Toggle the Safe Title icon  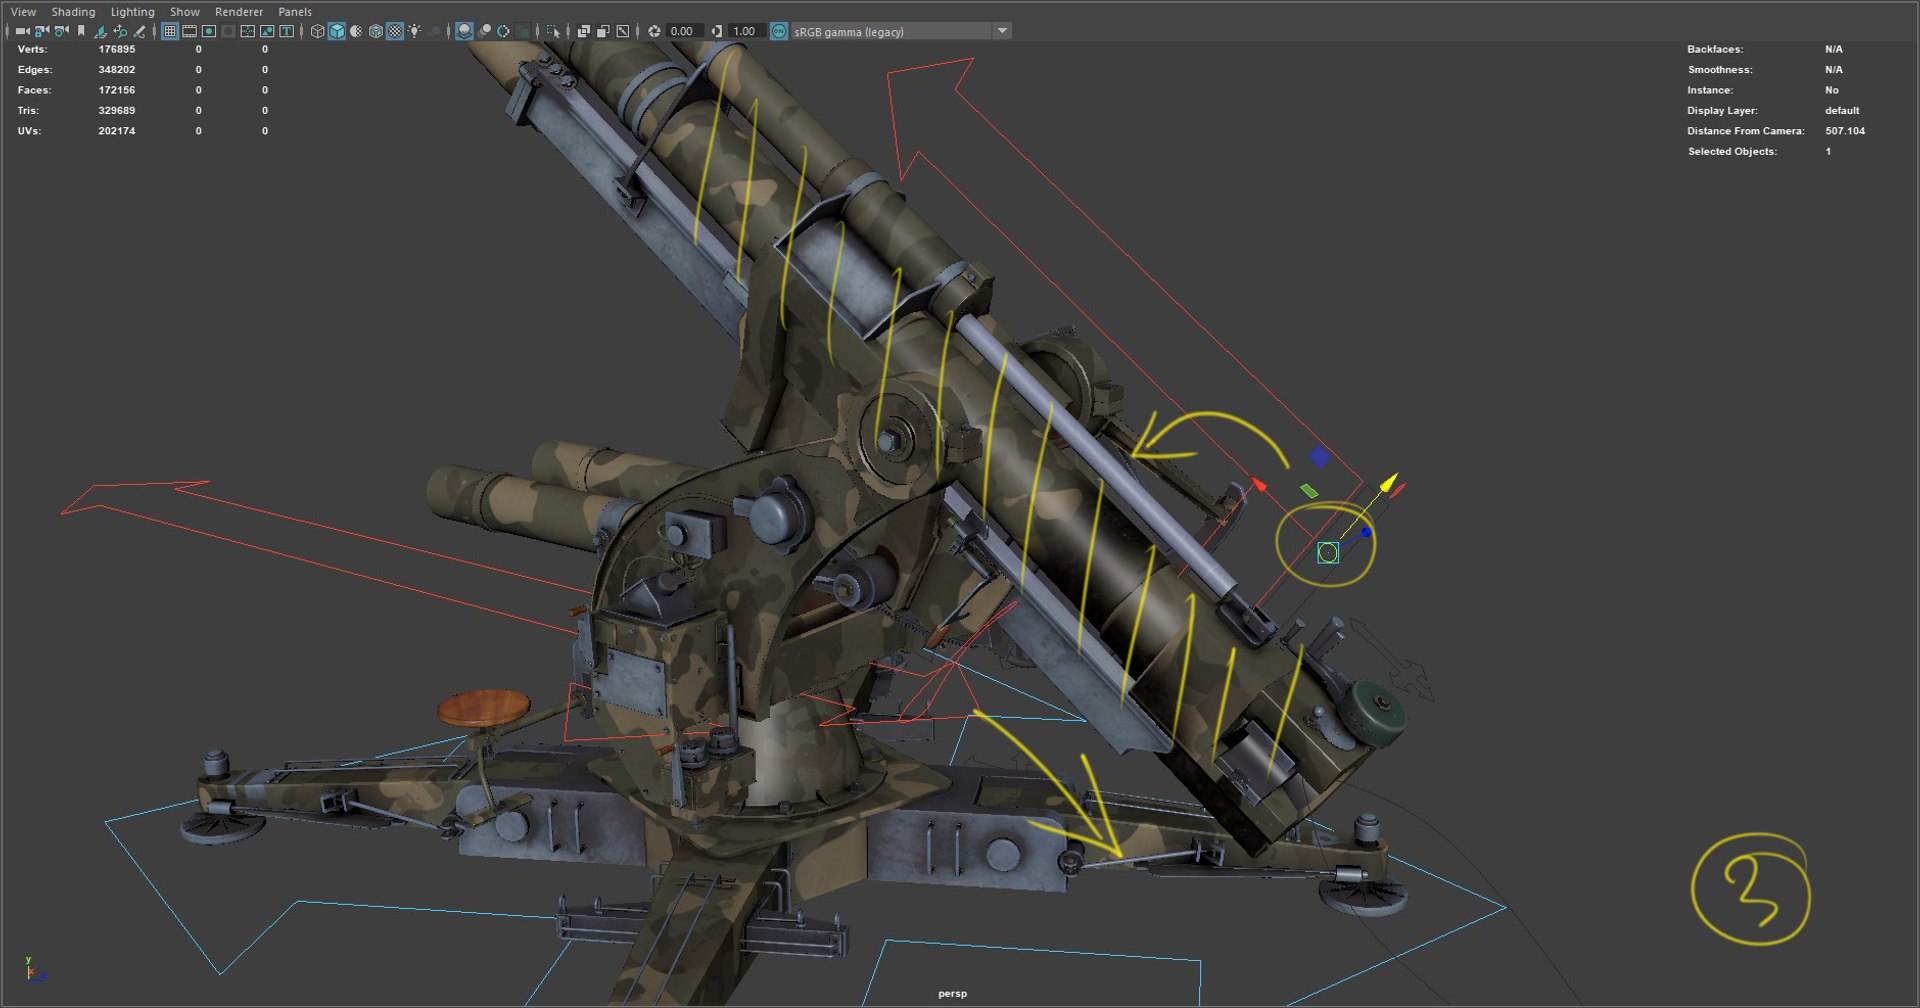pos(286,31)
